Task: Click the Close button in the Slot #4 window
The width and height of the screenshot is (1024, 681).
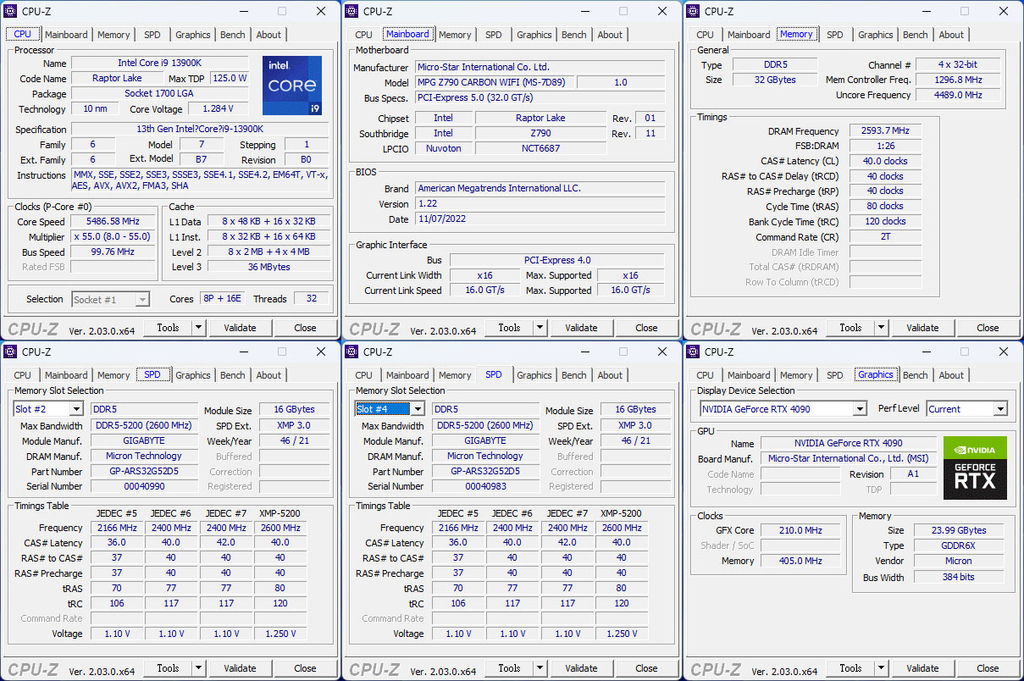Action: pyautogui.click(x=647, y=669)
